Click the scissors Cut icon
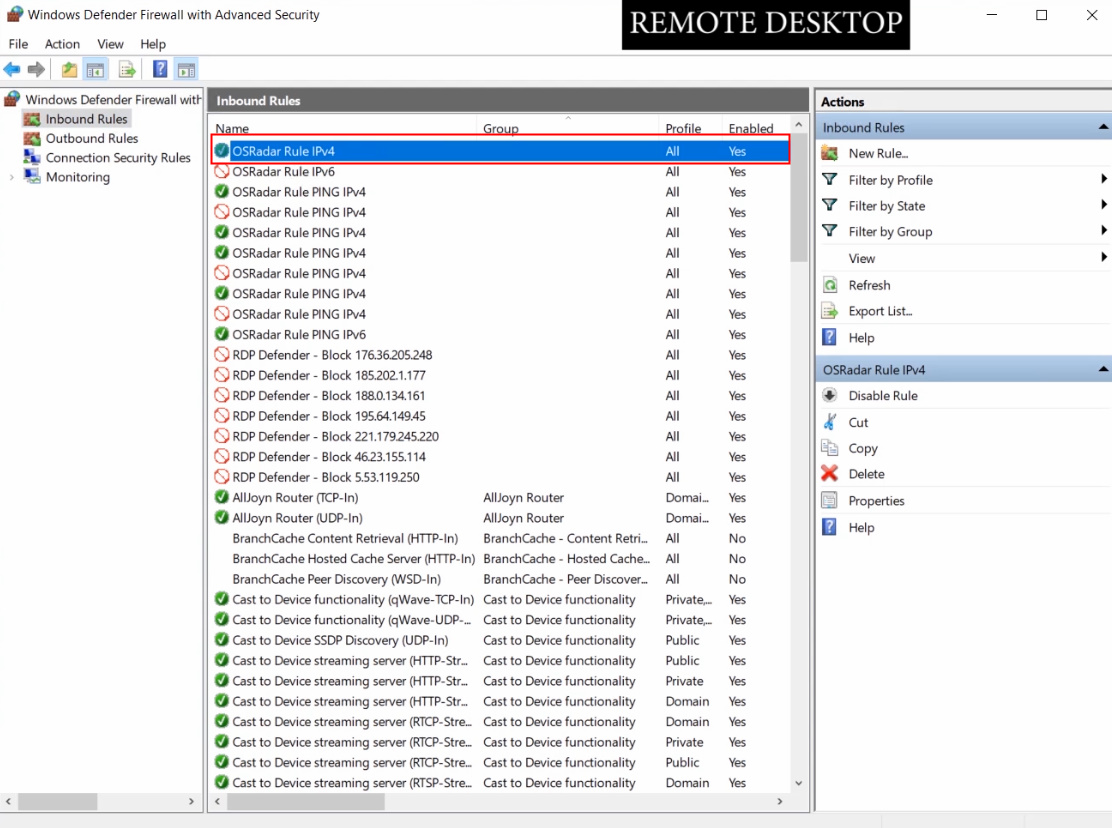Screen dimensions: 1112x828 point(830,423)
